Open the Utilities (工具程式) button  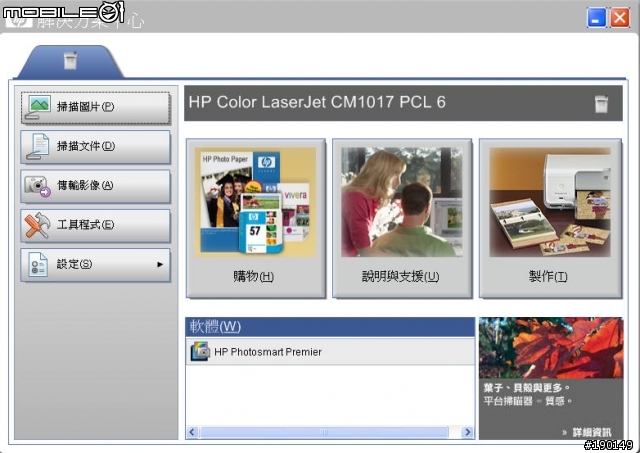click(x=96, y=225)
